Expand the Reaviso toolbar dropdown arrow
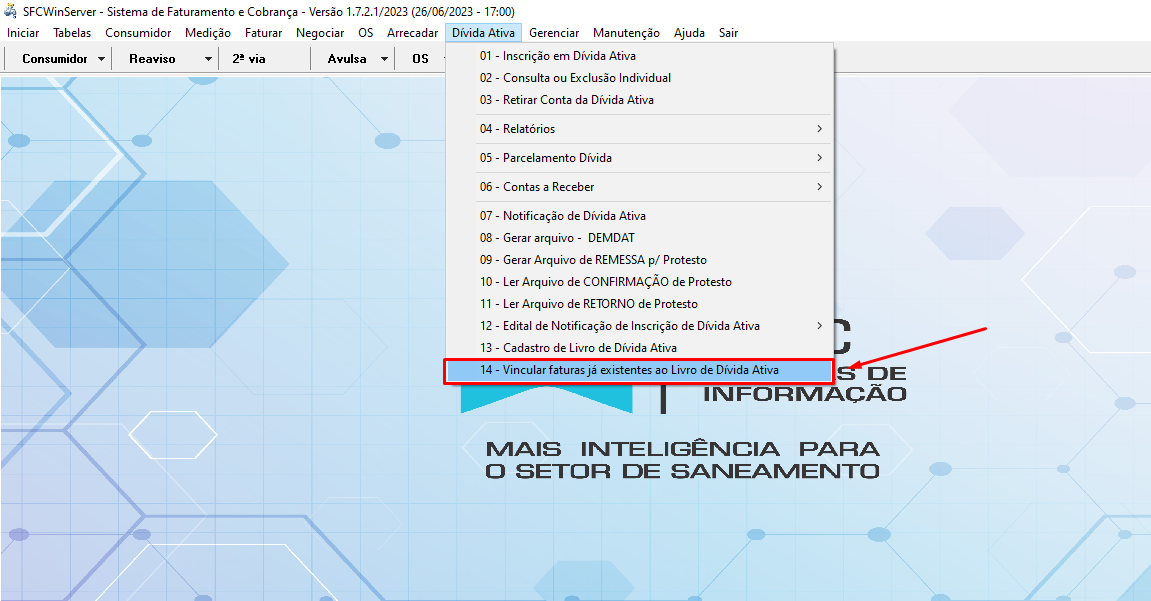 [x=208, y=59]
